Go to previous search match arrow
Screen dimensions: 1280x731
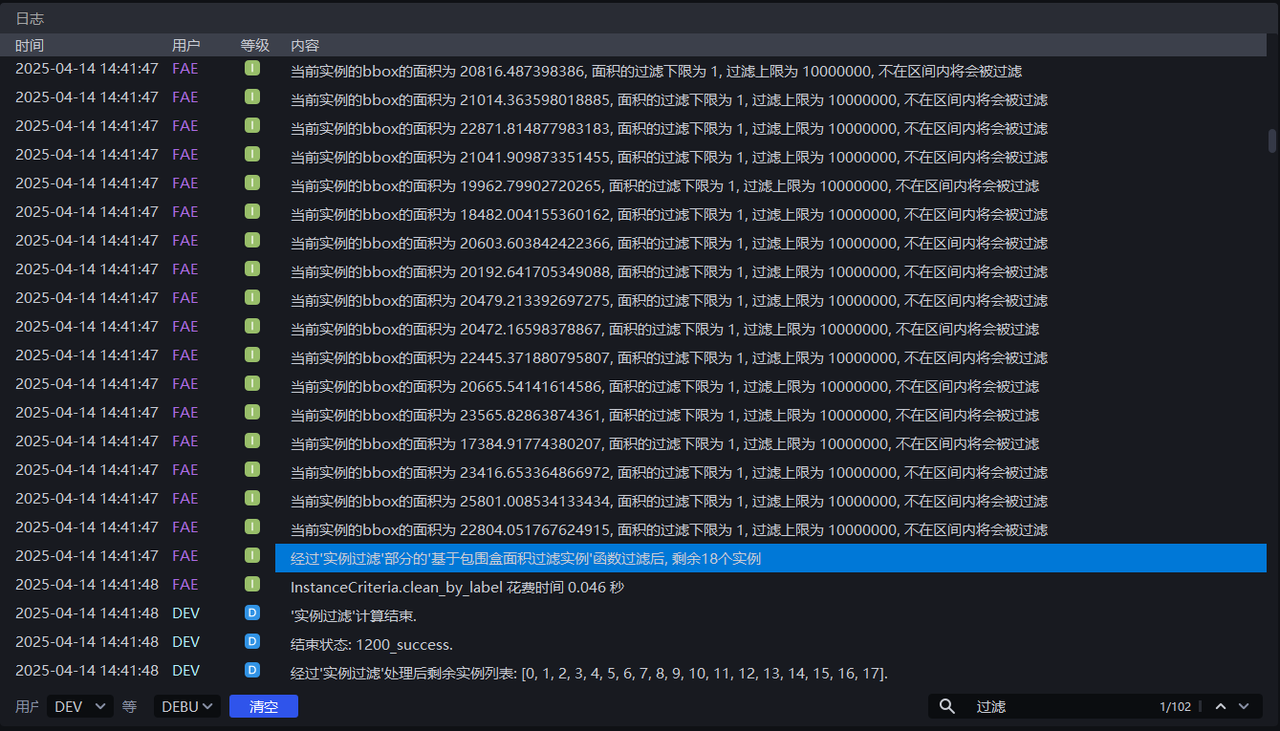coord(1220,707)
